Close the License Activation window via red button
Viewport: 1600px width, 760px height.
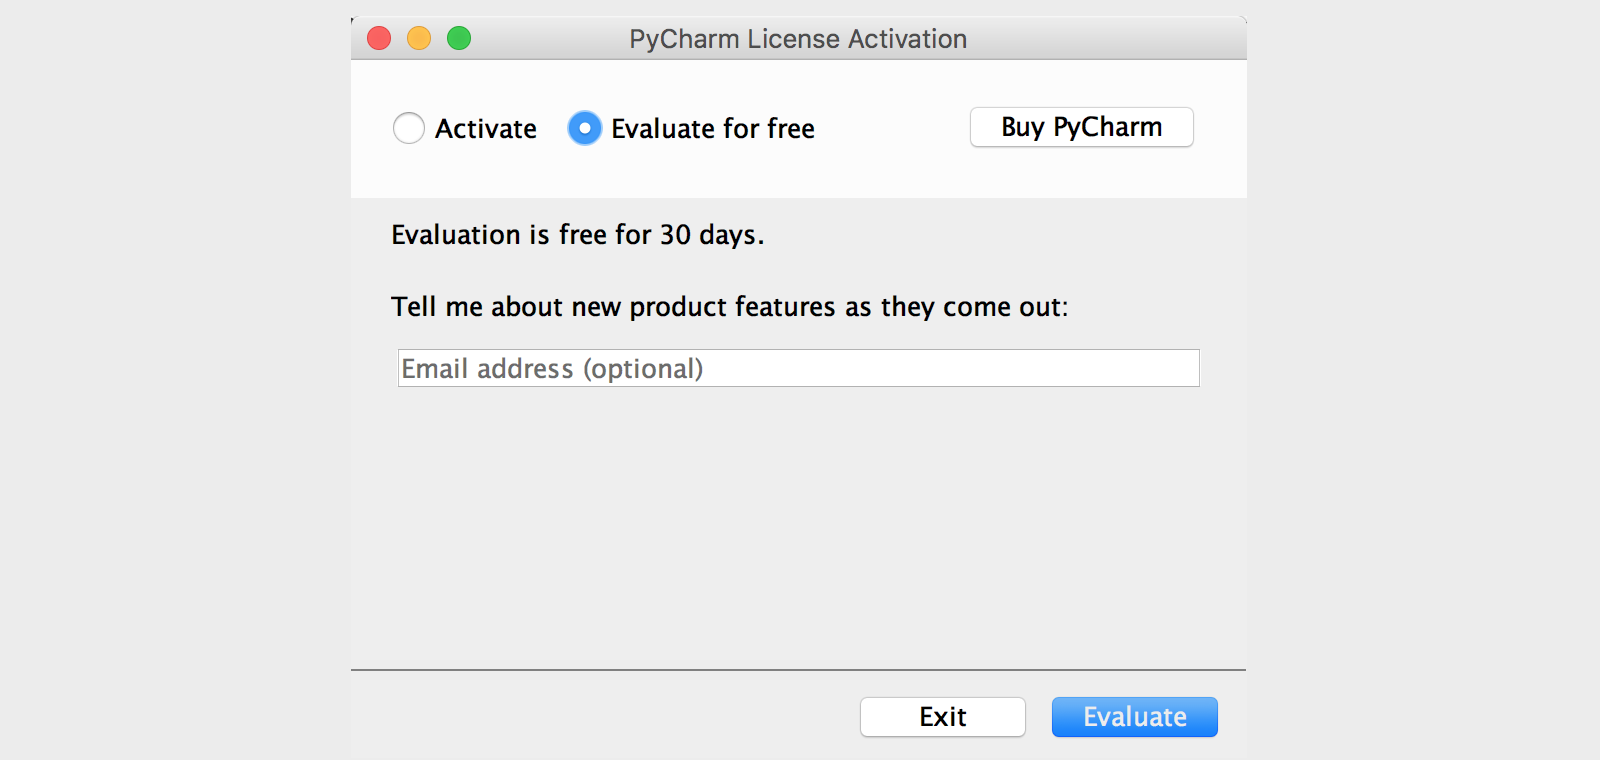tap(379, 38)
